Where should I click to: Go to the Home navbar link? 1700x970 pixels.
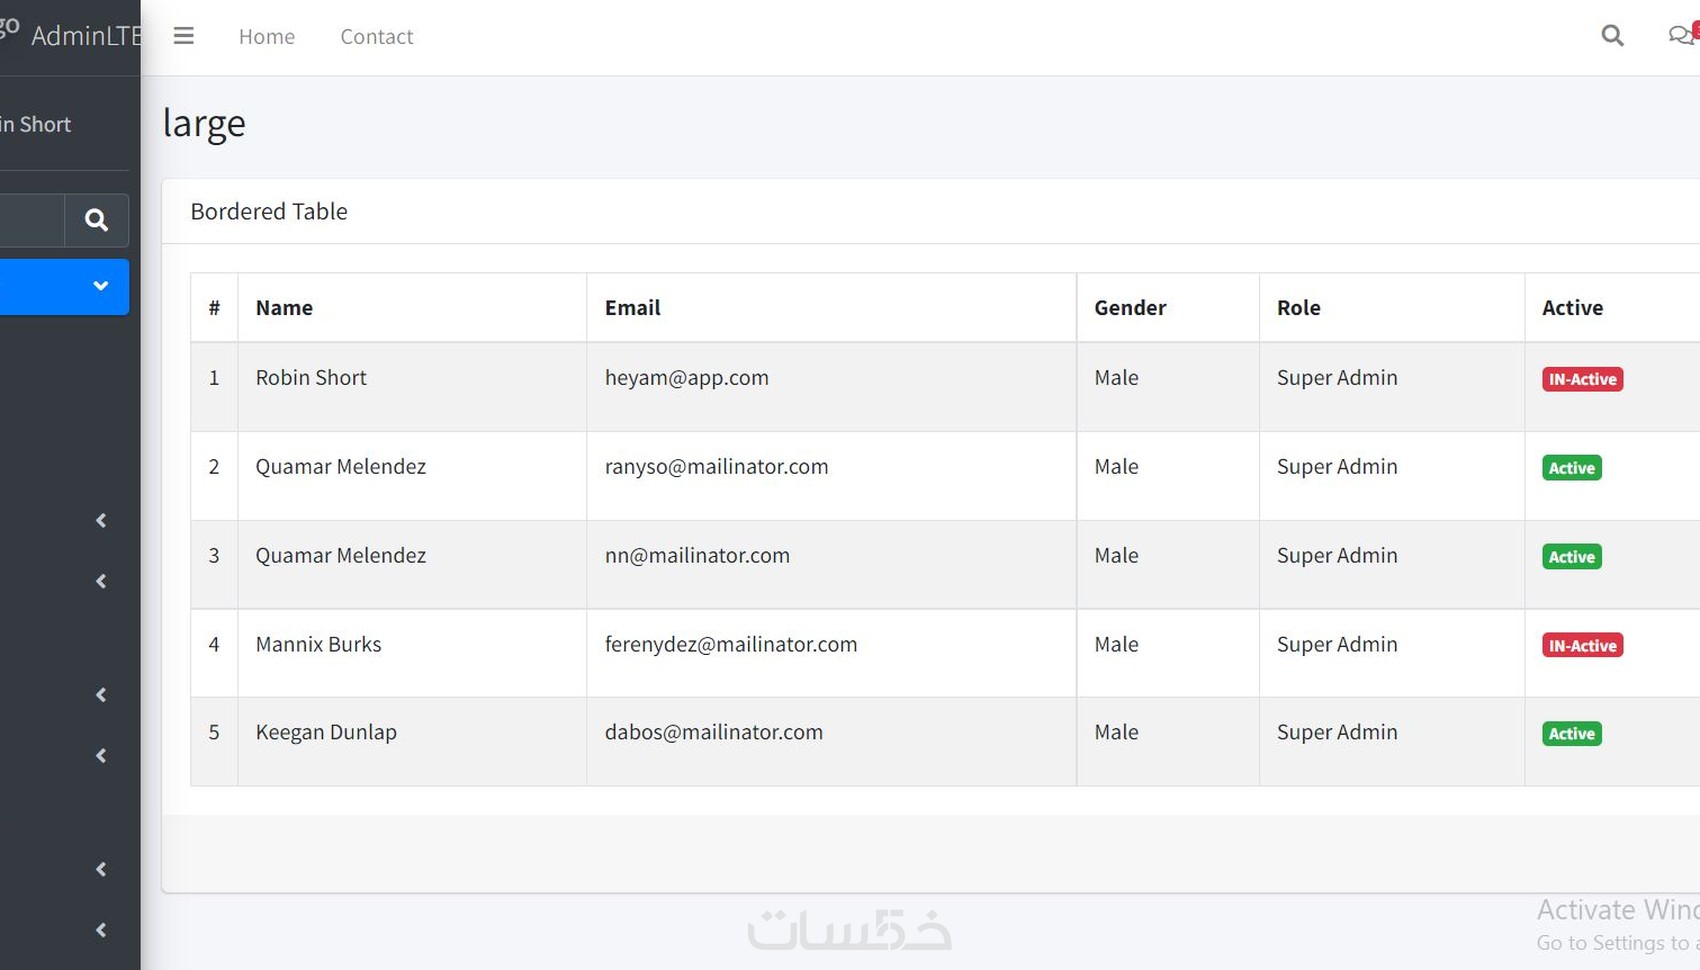[x=266, y=37]
